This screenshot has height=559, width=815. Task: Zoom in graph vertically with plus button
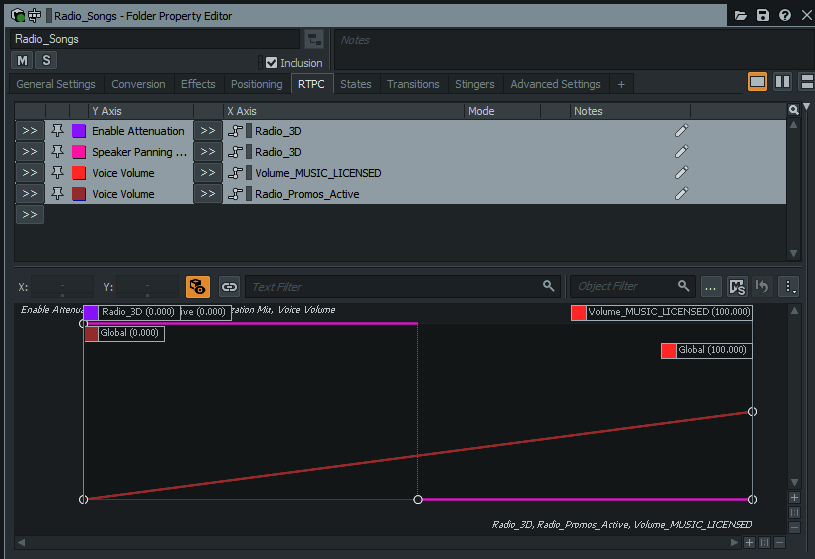click(x=794, y=498)
